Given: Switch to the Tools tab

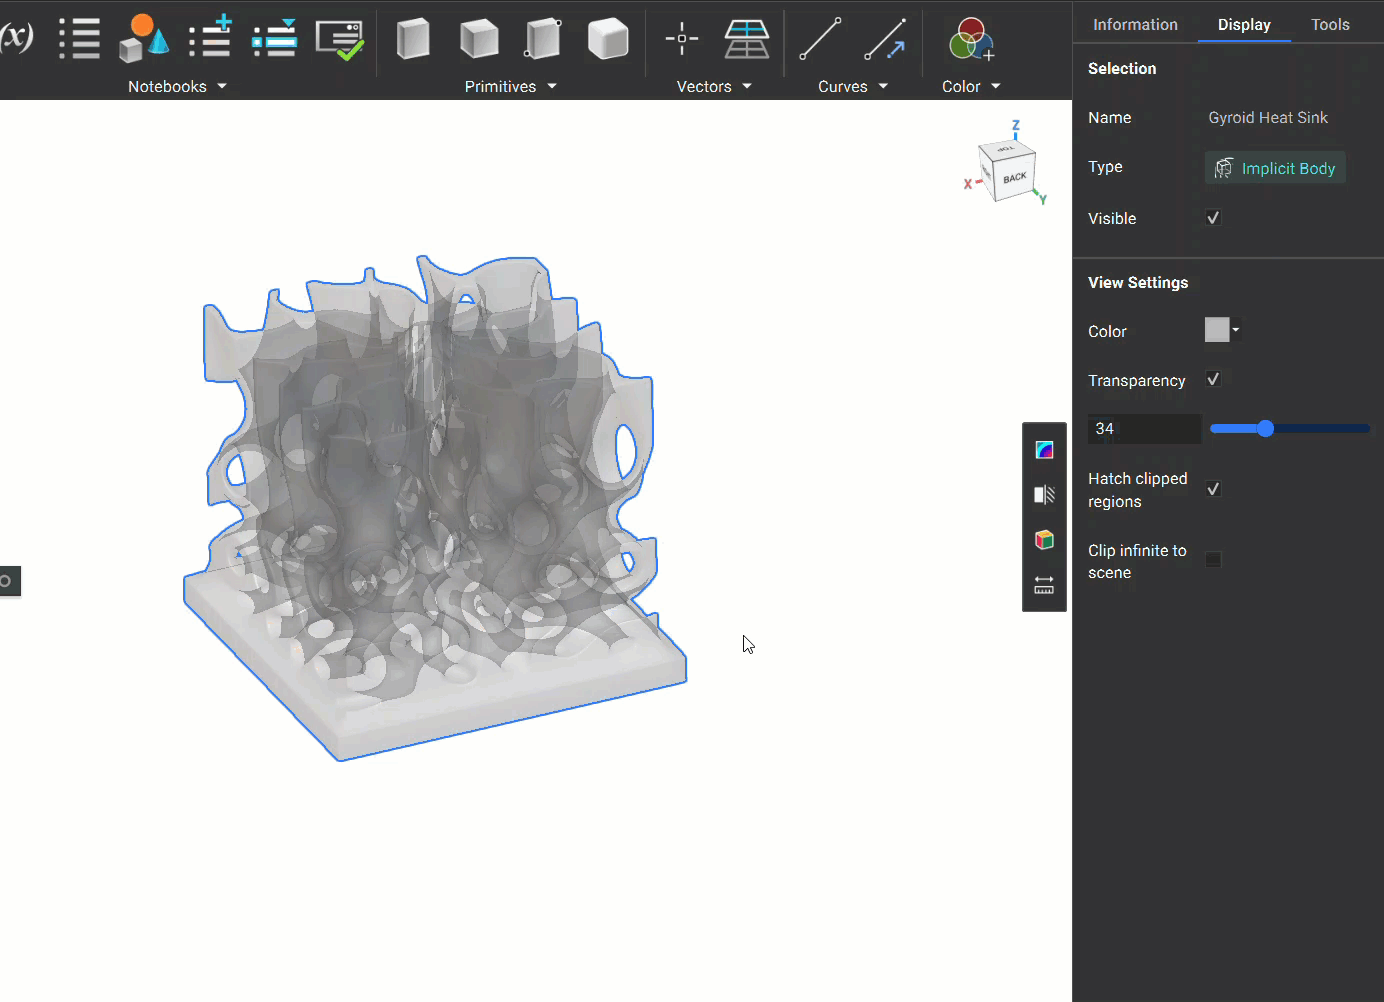Looking at the screenshot, I should [x=1330, y=25].
